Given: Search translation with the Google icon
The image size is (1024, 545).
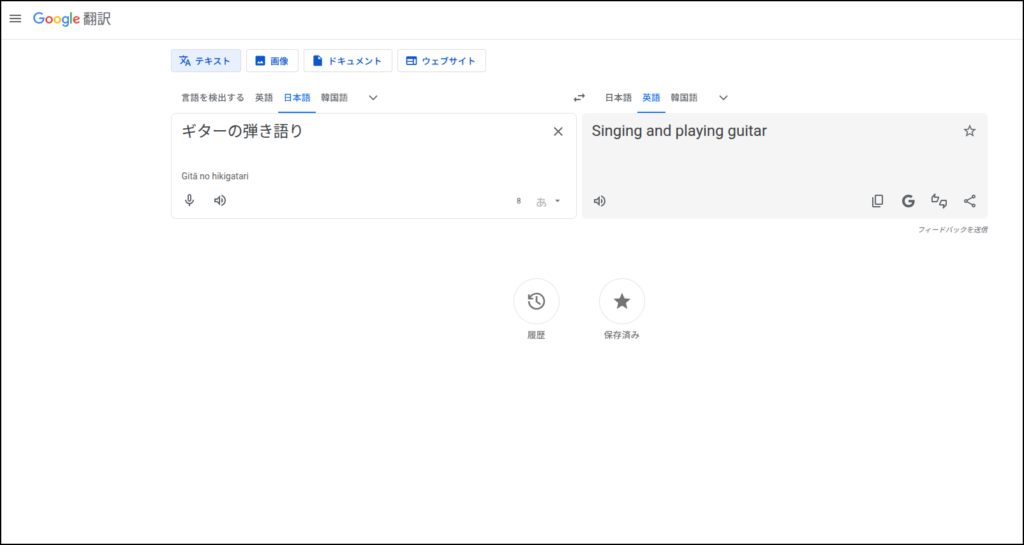Looking at the screenshot, I should click(908, 201).
